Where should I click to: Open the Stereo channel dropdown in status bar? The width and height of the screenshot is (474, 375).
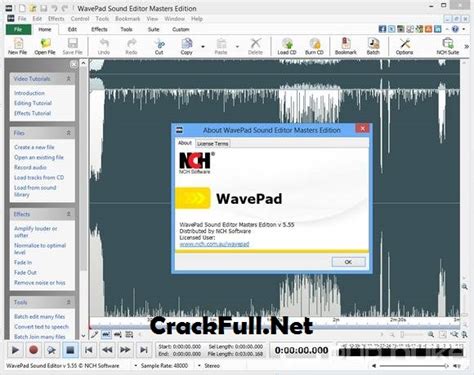[199, 366]
